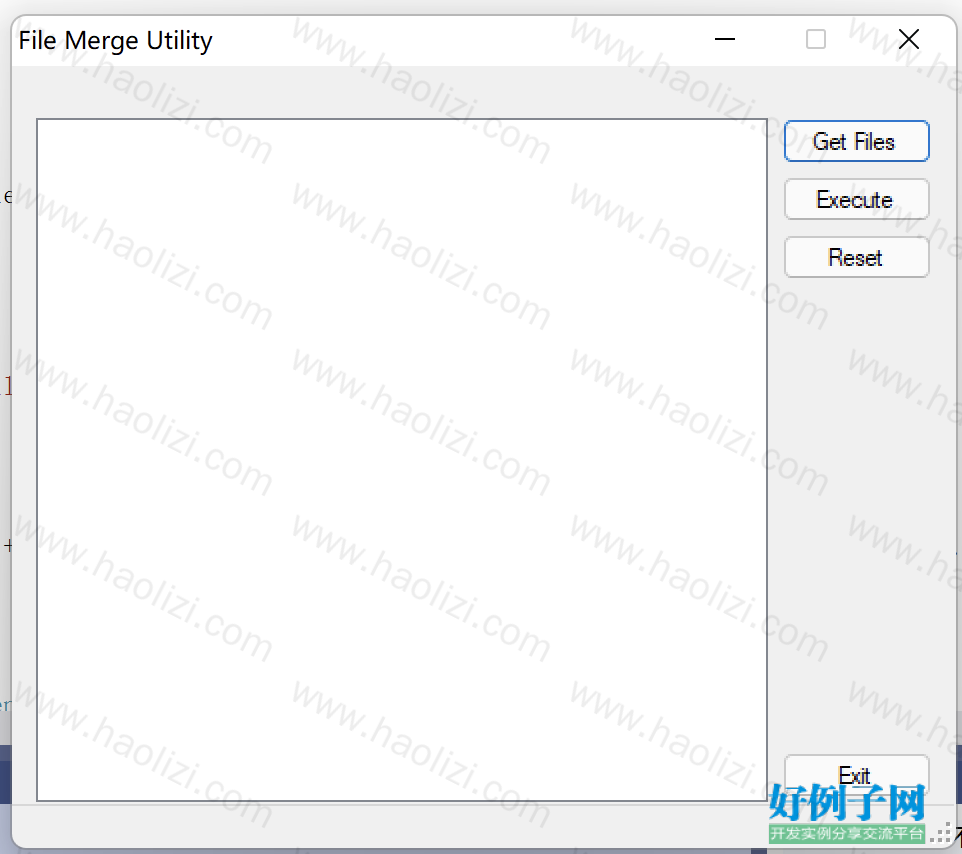The width and height of the screenshot is (962, 854).
Task: Click the disabled maximize window button
Action: click(816, 40)
